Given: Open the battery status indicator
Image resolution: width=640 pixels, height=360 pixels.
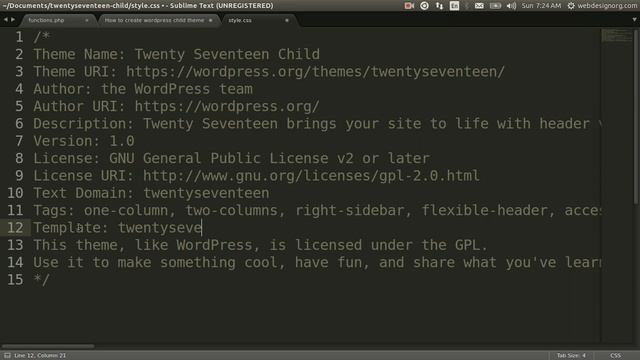Looking at the screenshot, I should (x=495, y=6).
